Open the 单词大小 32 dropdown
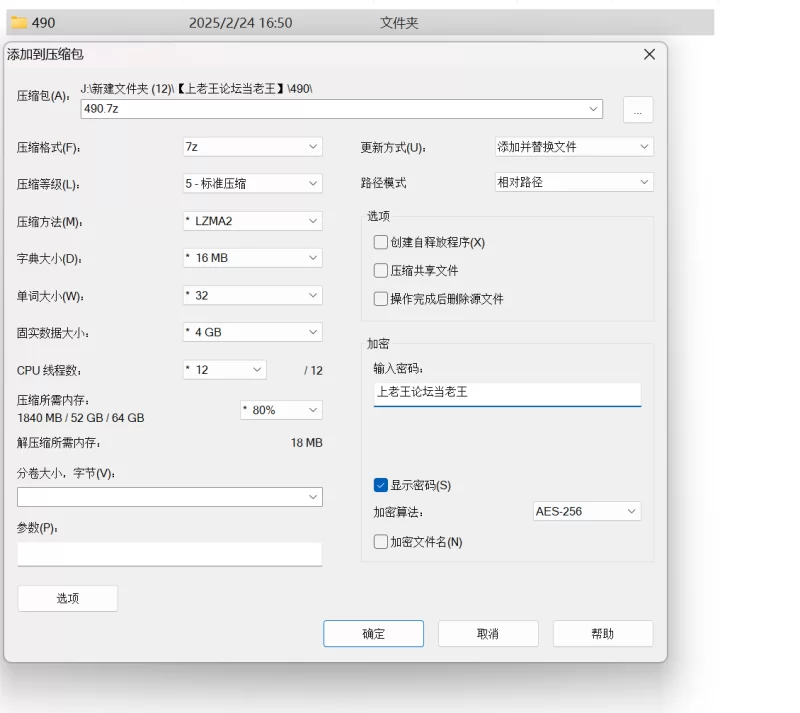This screenshot has width=800, height=713. tap(253, 296)
